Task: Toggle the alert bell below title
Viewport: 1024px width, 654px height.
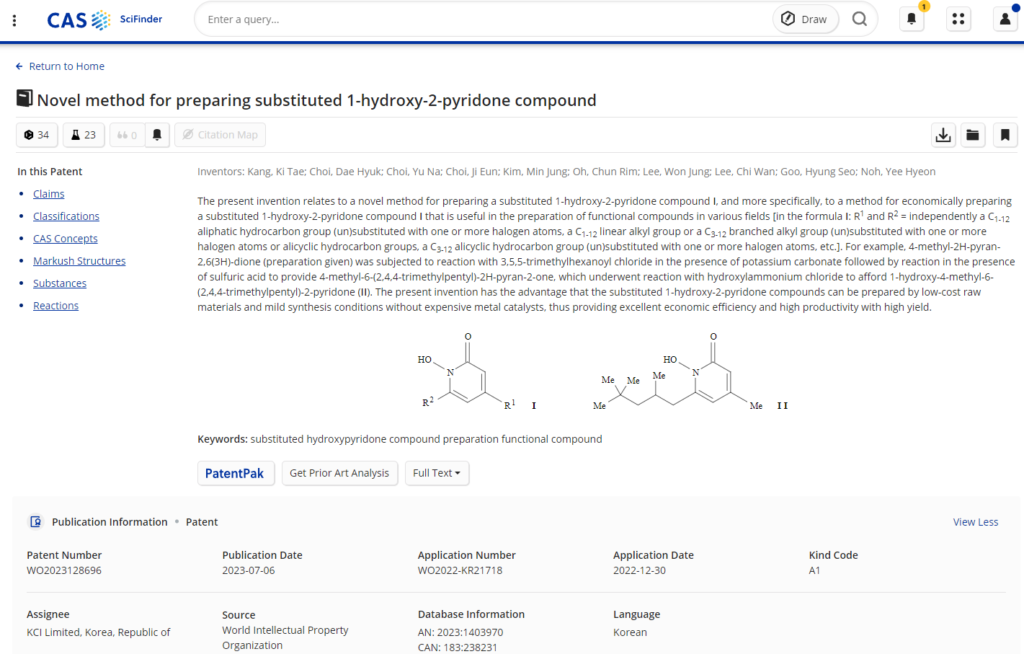Action: [156, 135]
